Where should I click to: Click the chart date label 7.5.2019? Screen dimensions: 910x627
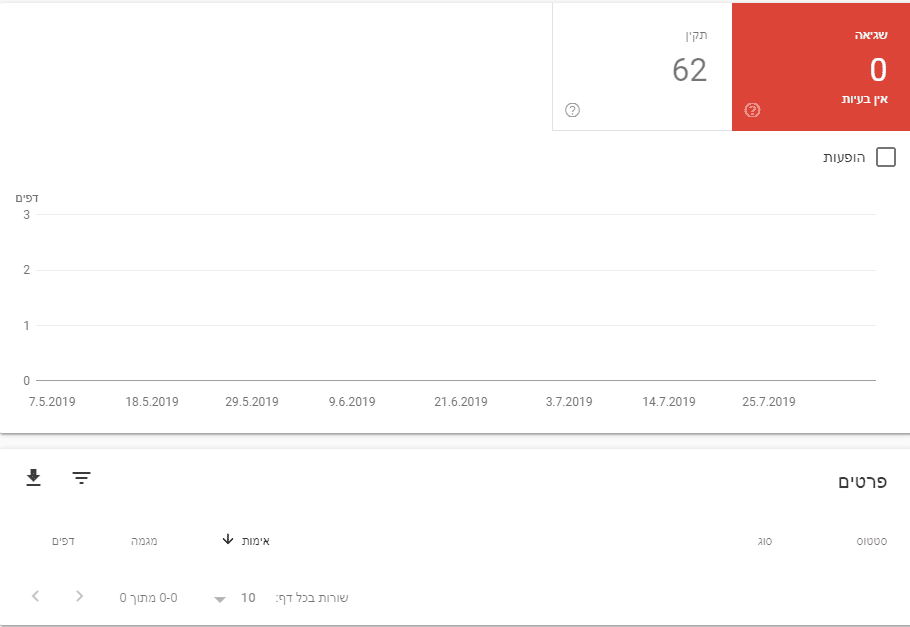[x=52, y=402]
